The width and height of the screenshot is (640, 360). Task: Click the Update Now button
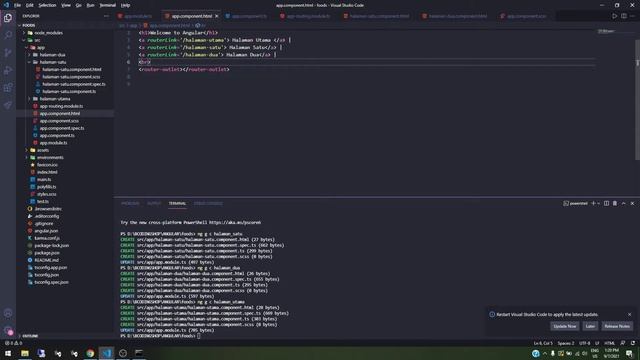pyautogui.click(x=565, y=326)
